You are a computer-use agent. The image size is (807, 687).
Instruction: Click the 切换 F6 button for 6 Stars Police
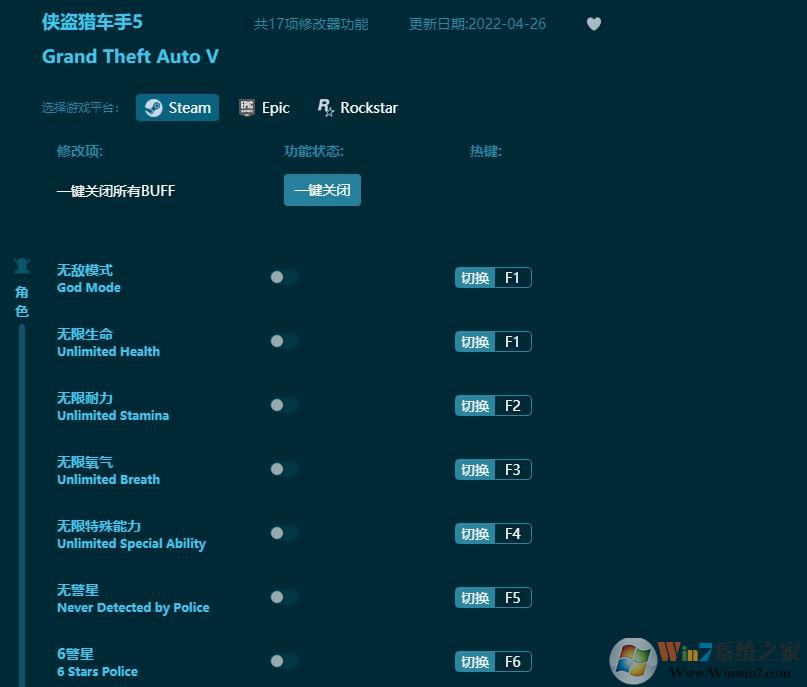[x=492, y=661]
